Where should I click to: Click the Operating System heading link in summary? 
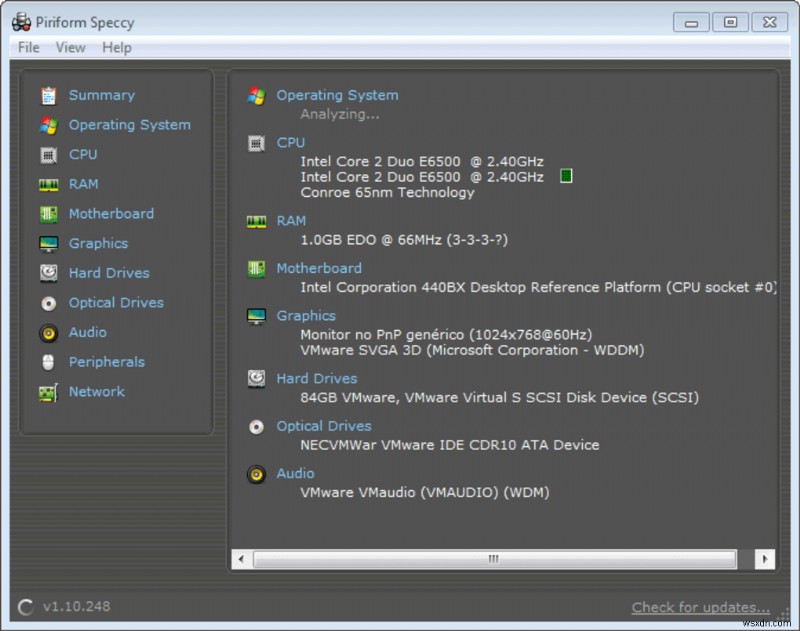(337, 95)
